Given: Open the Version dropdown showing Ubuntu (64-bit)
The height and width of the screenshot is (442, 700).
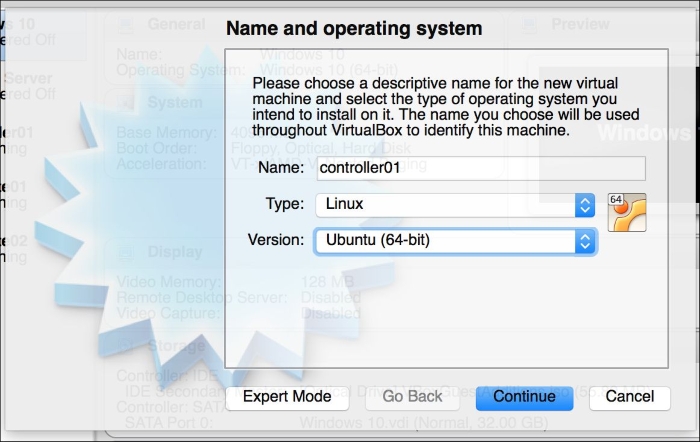Looking at the screenshot, I should coord(455,241).
